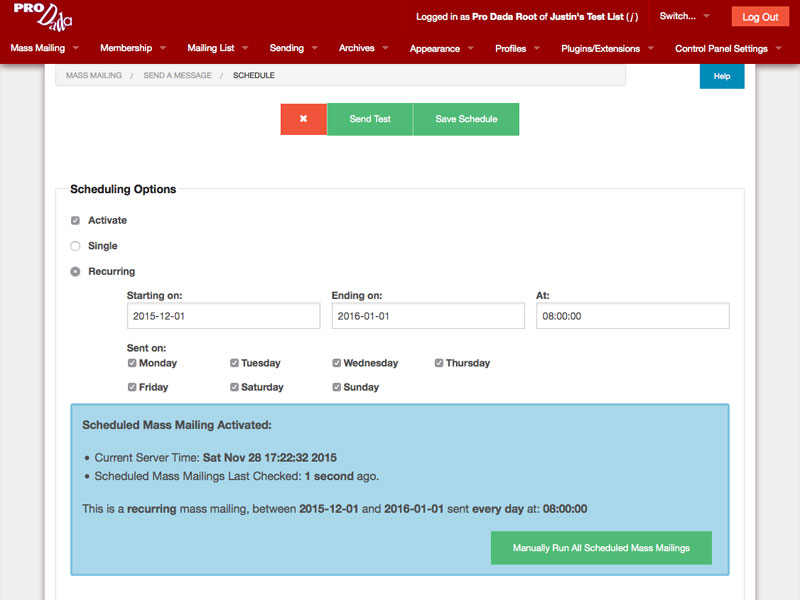This screenshot has width=800, height=600.
Task: Go to Send a Message breadcrumb
Action: point(177,75)
